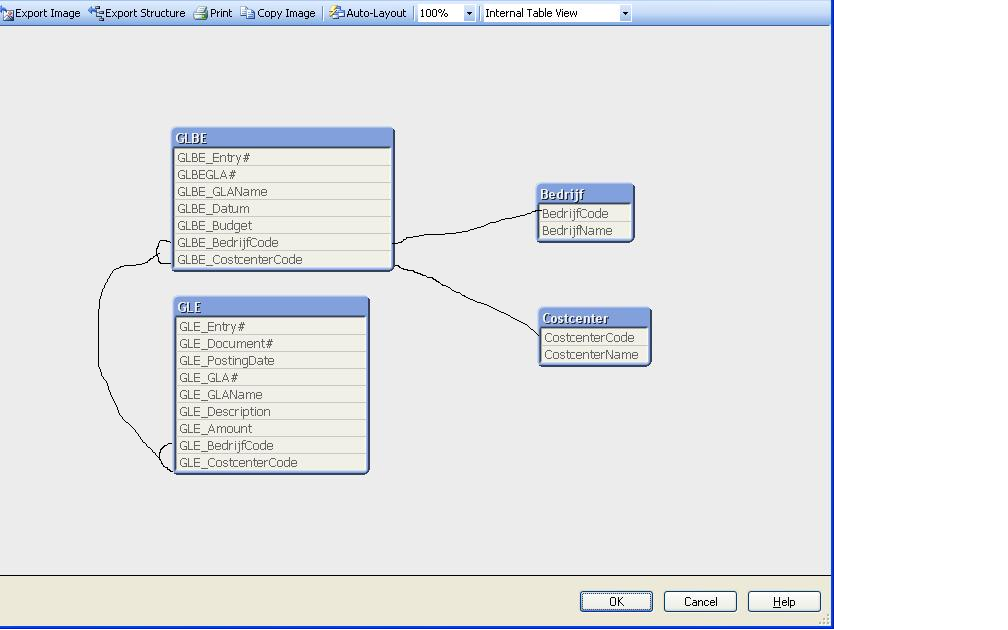Click the GLBE_Datum field
The image size is (1008, 630).
coord(283,208)
